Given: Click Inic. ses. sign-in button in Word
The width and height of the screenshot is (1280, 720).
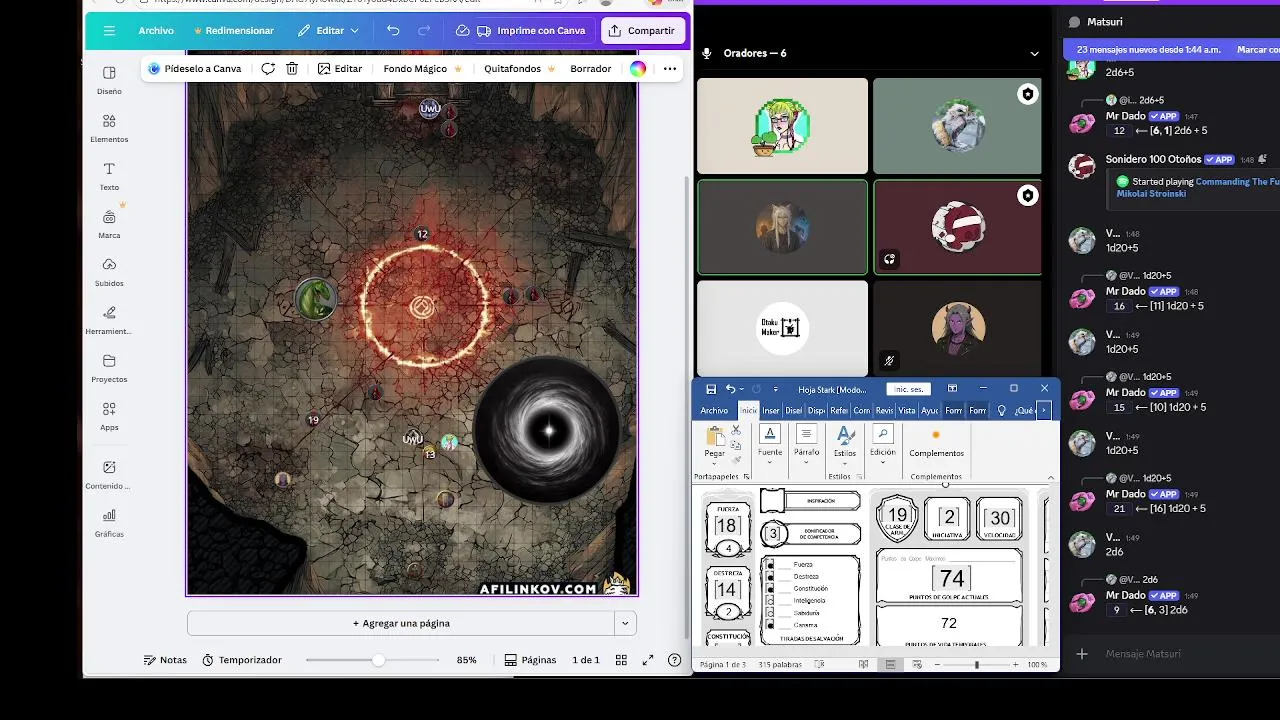Looking at the screenshot, I should (x=909, y=389).
